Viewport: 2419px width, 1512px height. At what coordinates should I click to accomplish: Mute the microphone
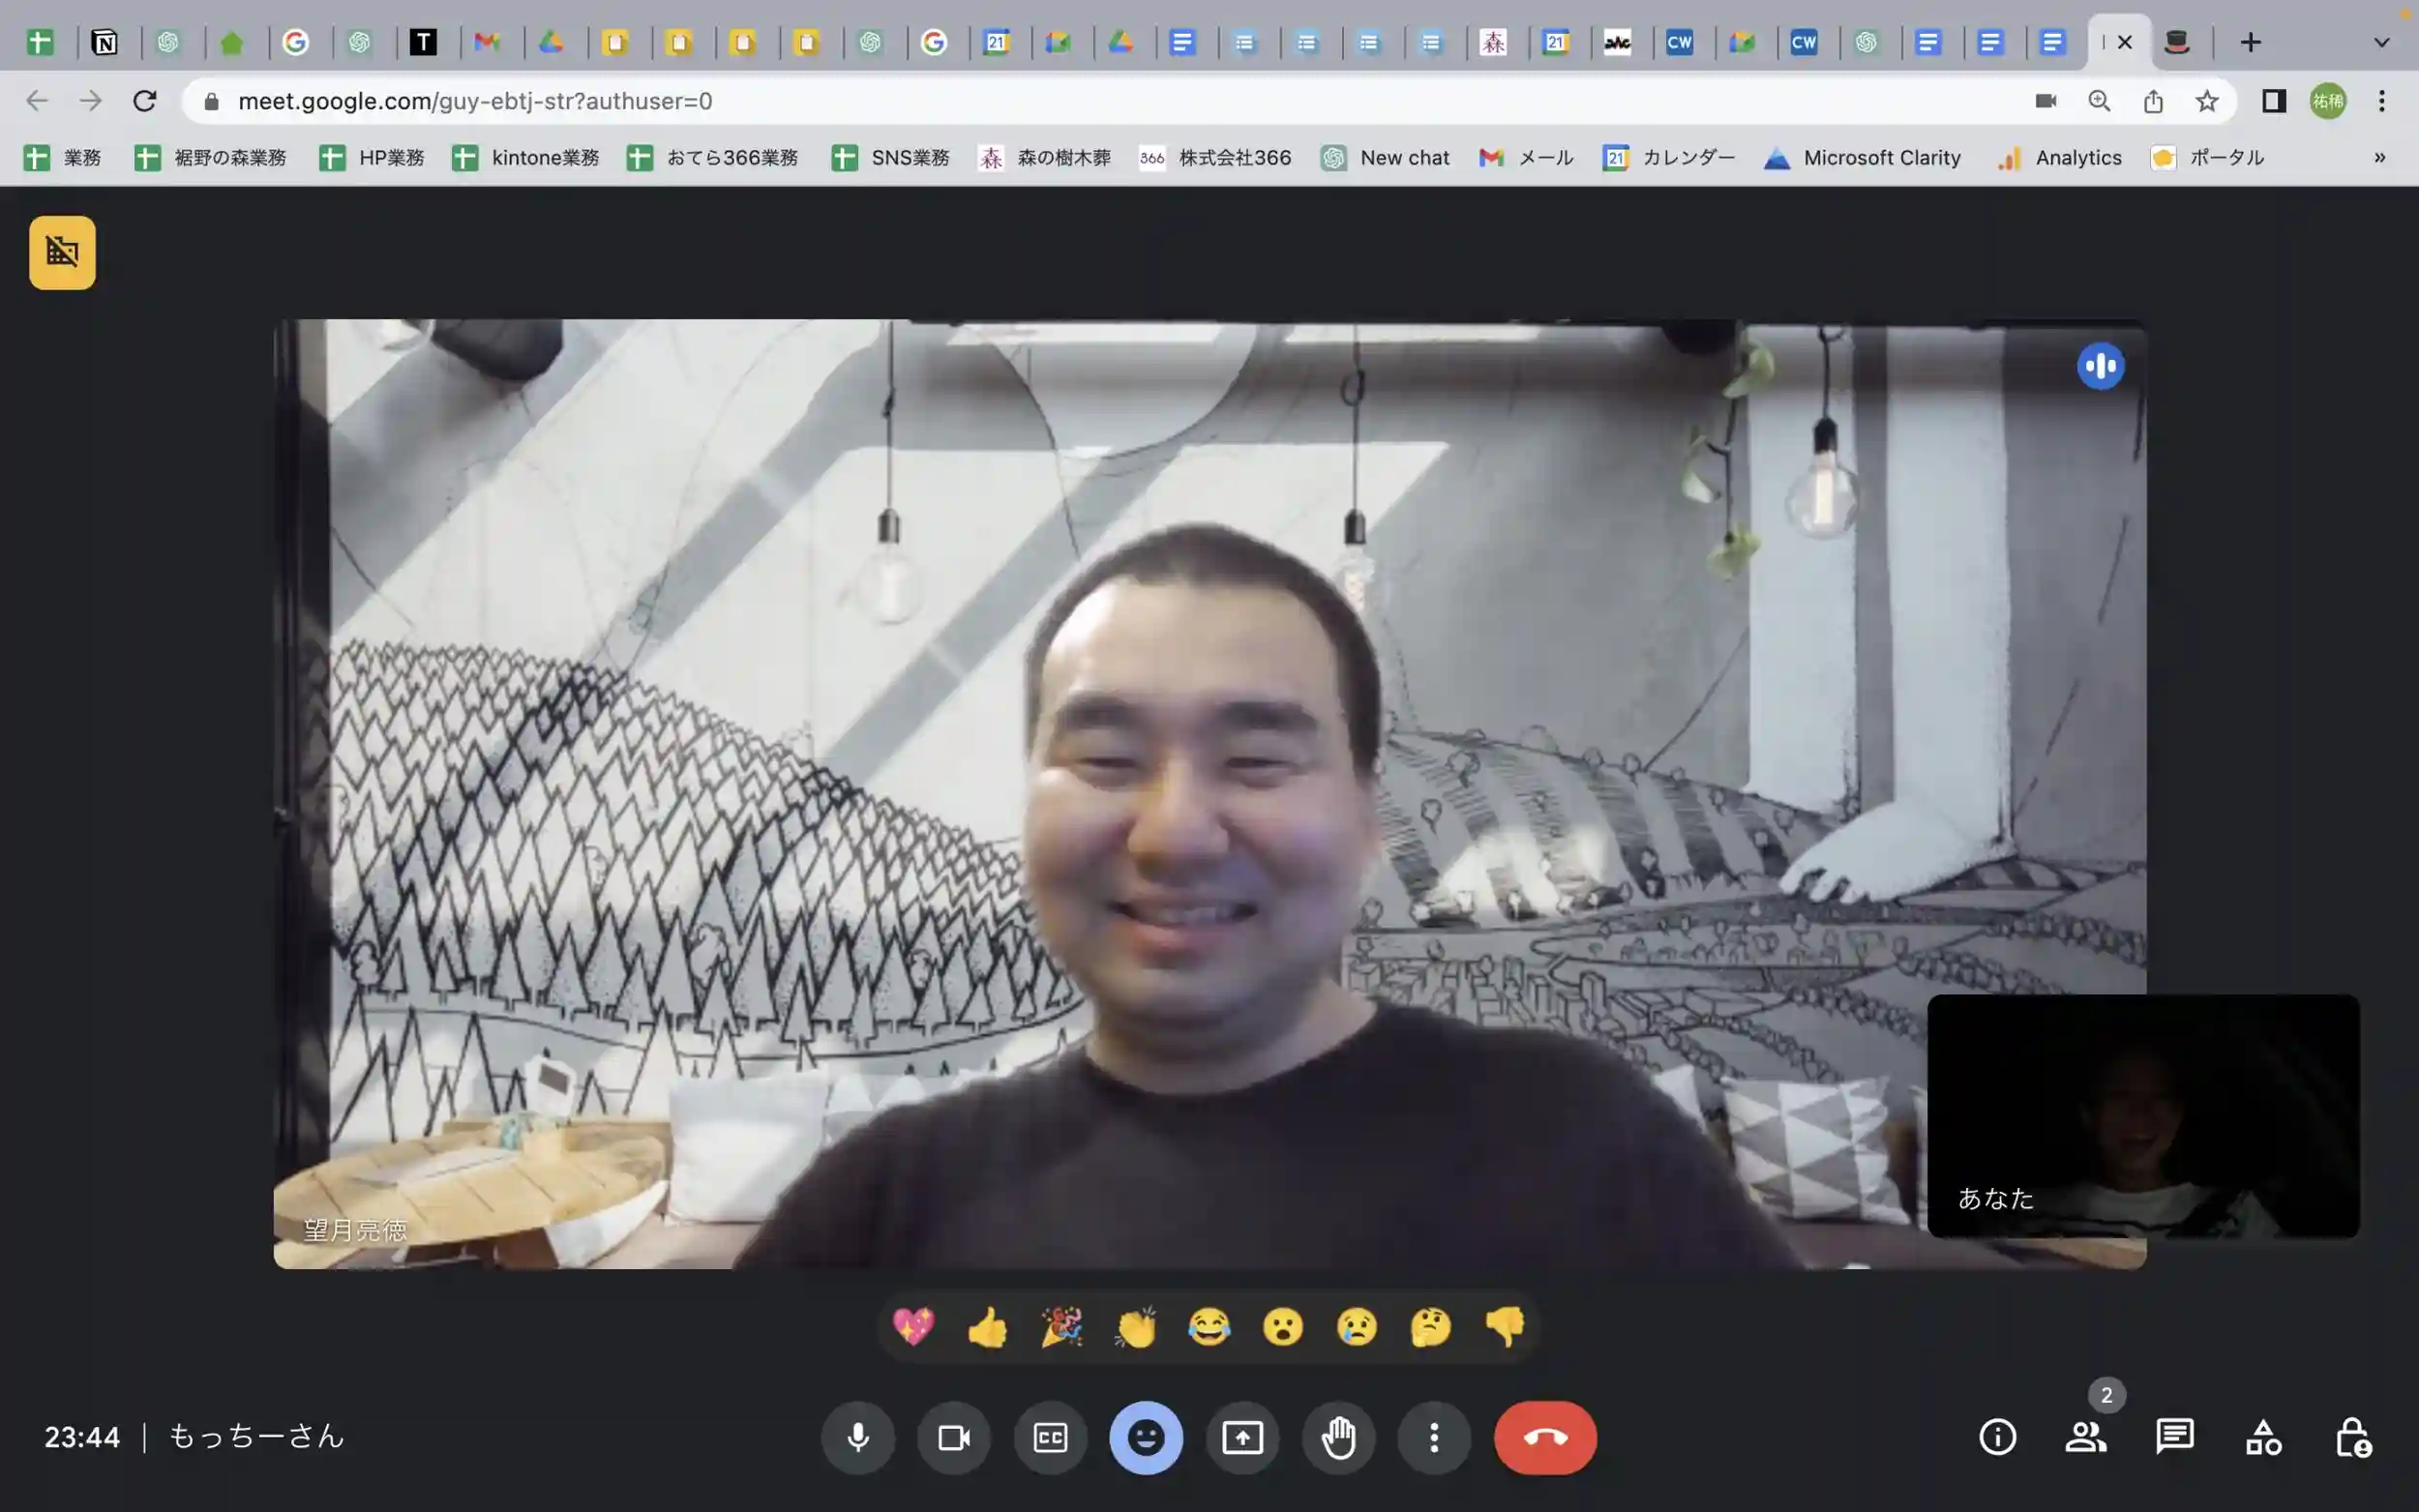coord(857,1437)
